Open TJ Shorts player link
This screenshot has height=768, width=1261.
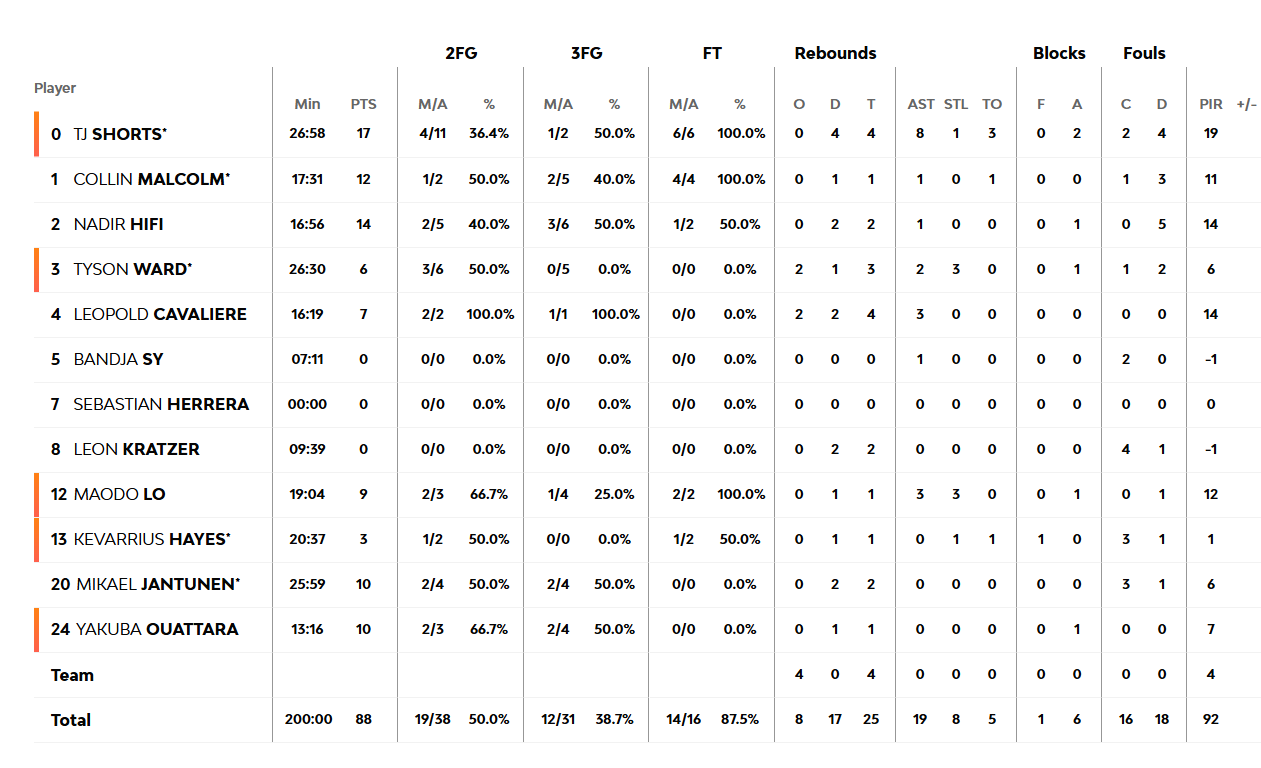120,133
